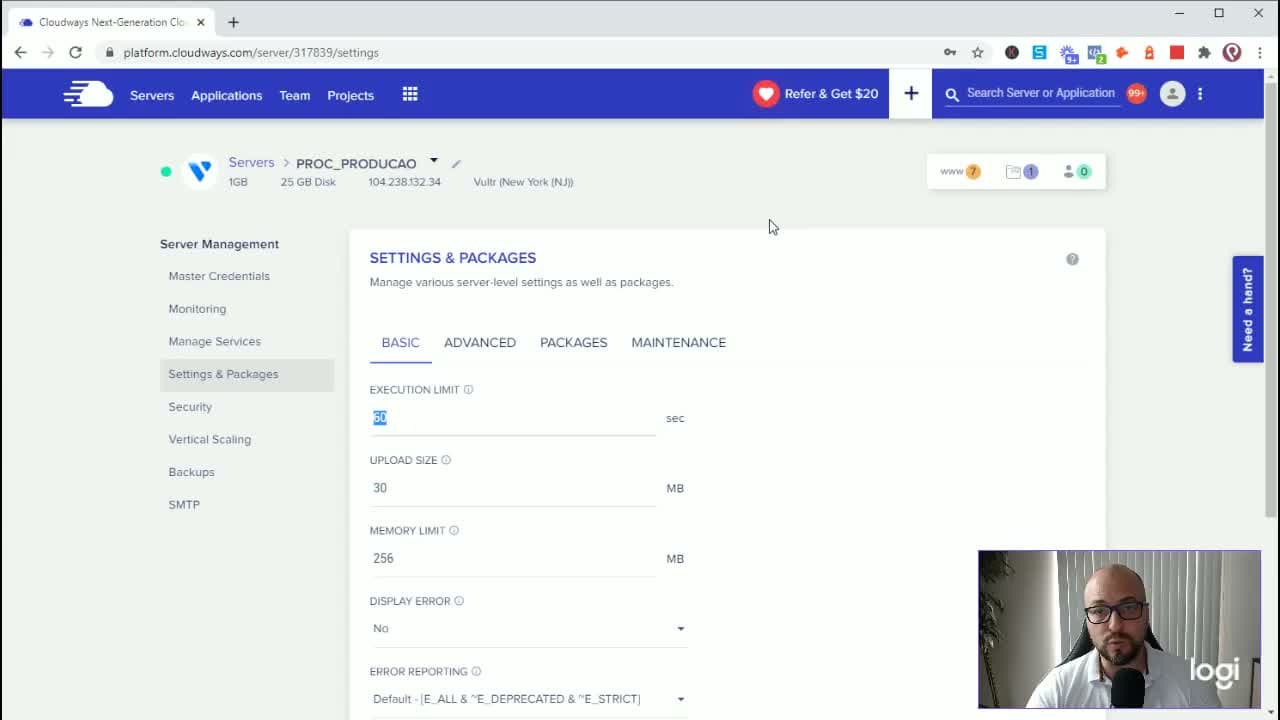
Task: Click Refer & Get $20 button
Action: tap(816, 94)
